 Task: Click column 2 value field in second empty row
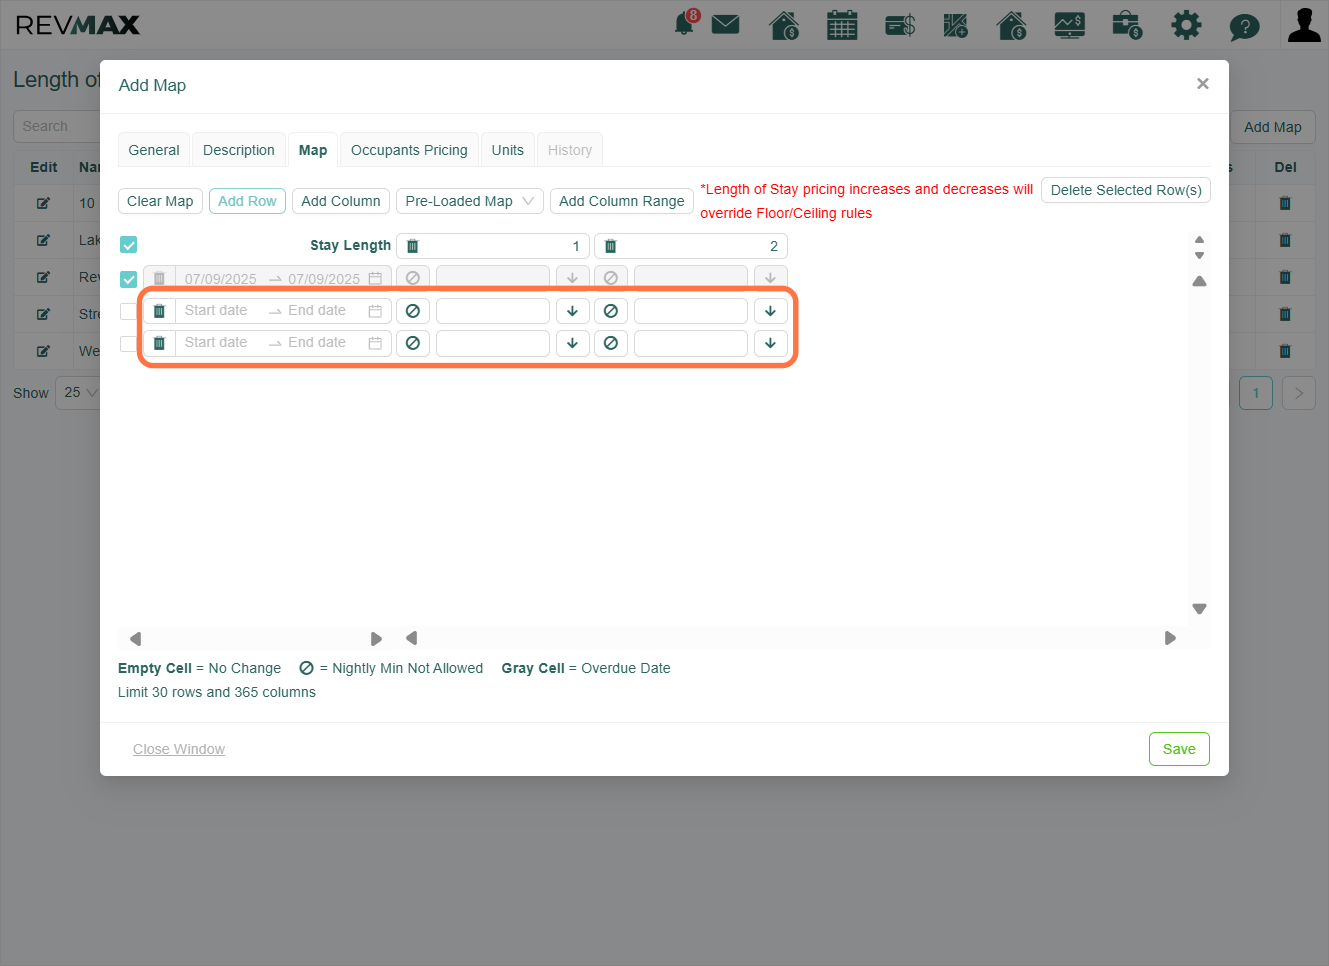[x=691, y=343]
